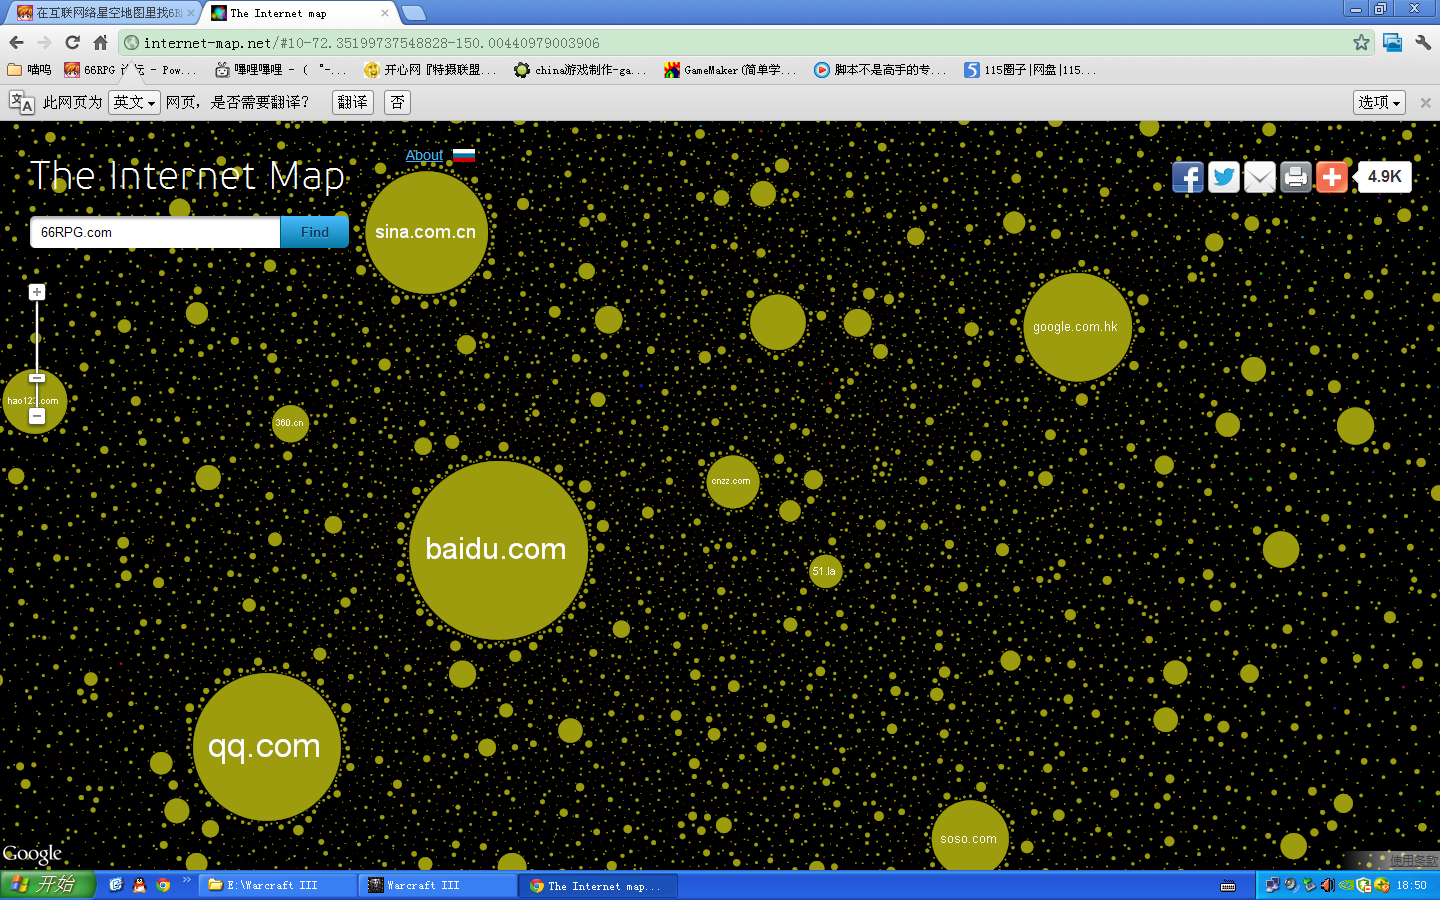Select the google.com.hk circle
The image size is (1440, 900).
pyautogui.click(x=1077, y=327)
